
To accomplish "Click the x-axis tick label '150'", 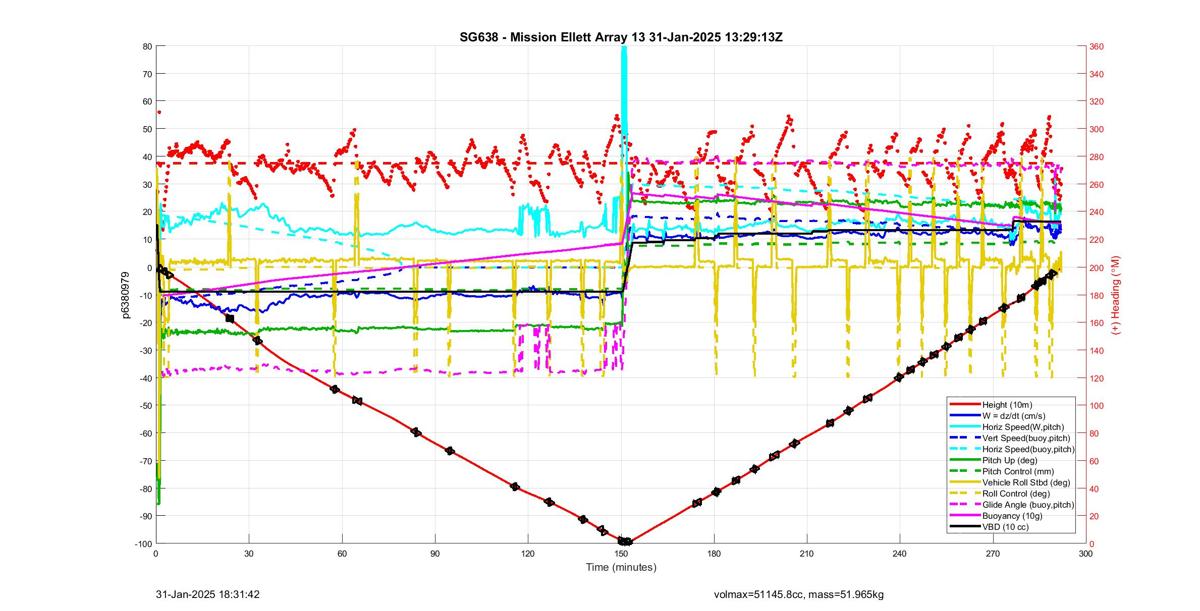I will point(621,552).
